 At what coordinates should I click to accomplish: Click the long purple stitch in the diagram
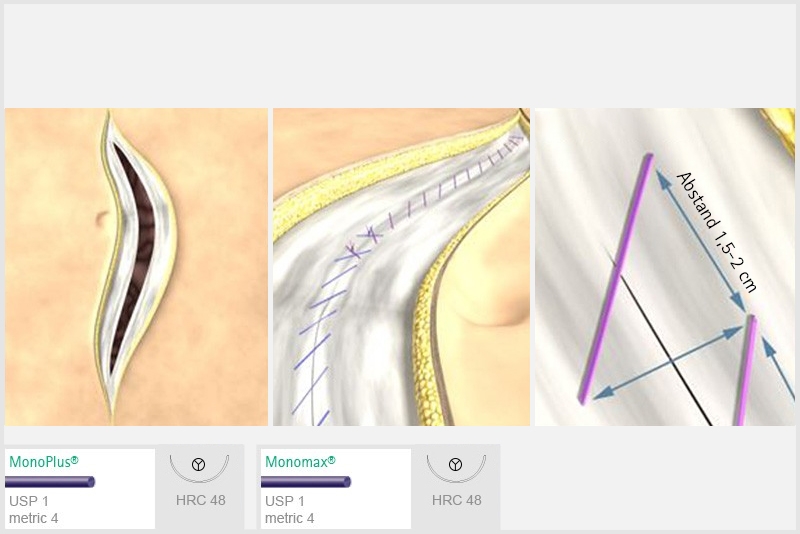(616, 278)
